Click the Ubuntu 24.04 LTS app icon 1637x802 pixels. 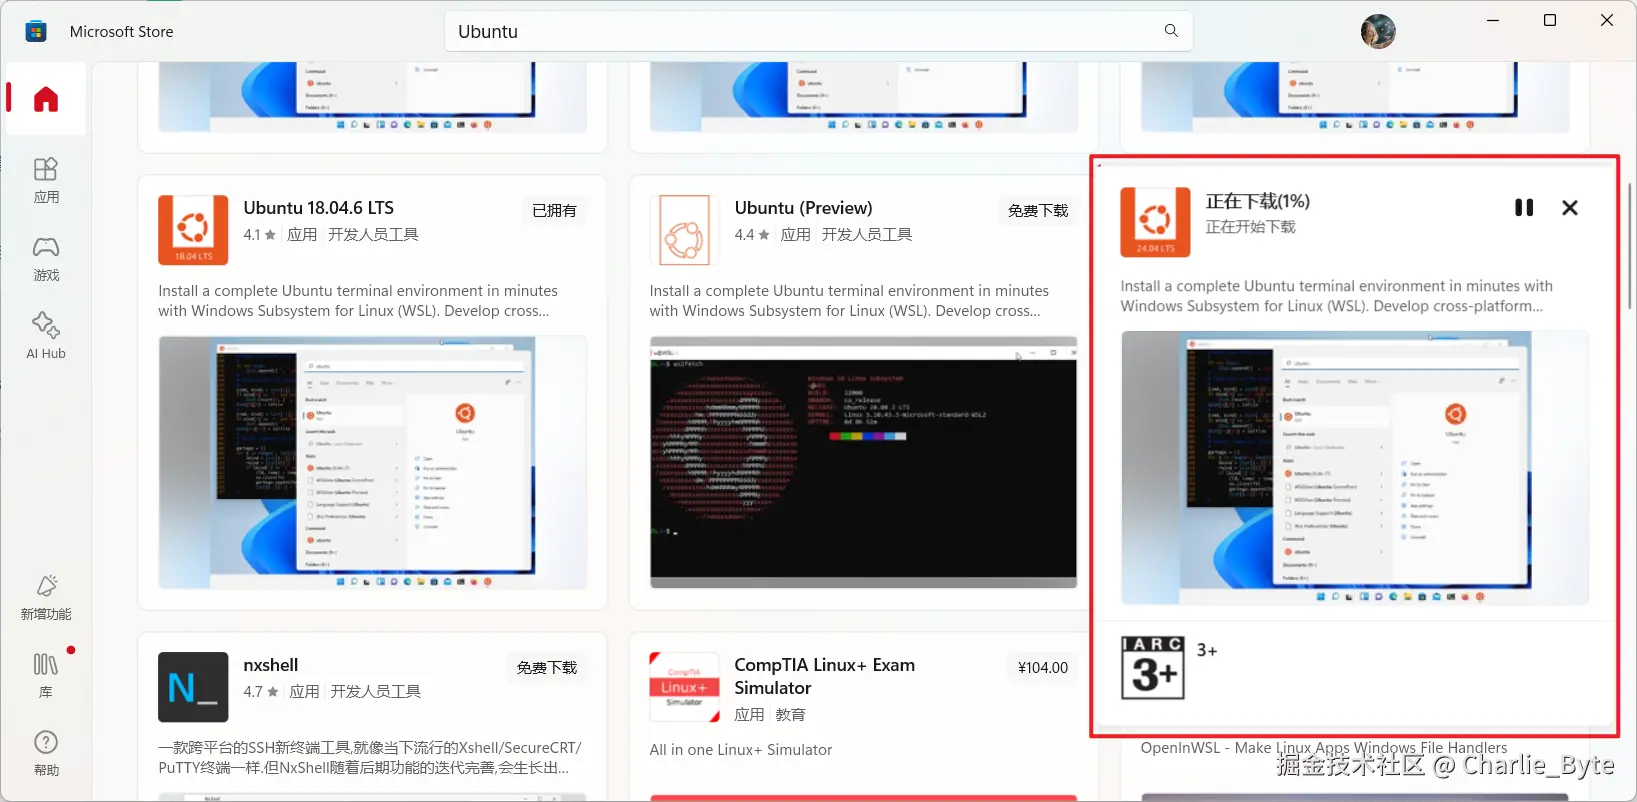click(1155, 222)
